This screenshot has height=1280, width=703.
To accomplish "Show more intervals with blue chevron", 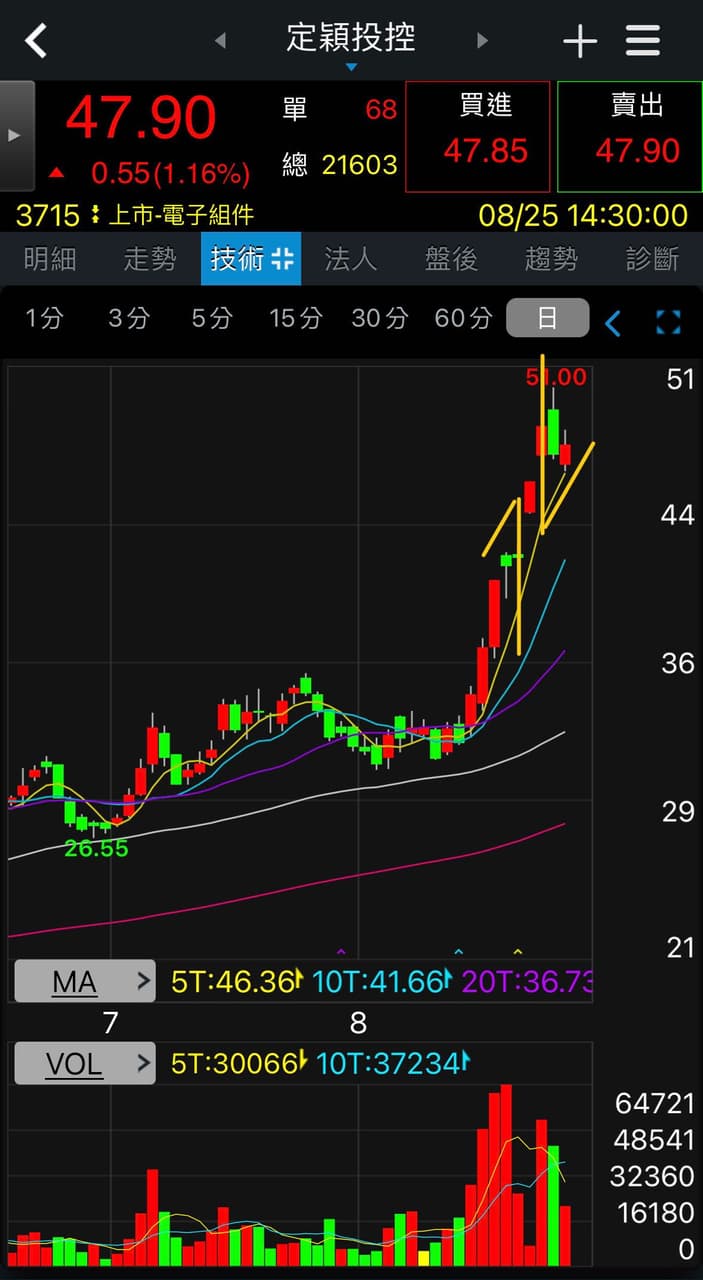I will 613,322.
